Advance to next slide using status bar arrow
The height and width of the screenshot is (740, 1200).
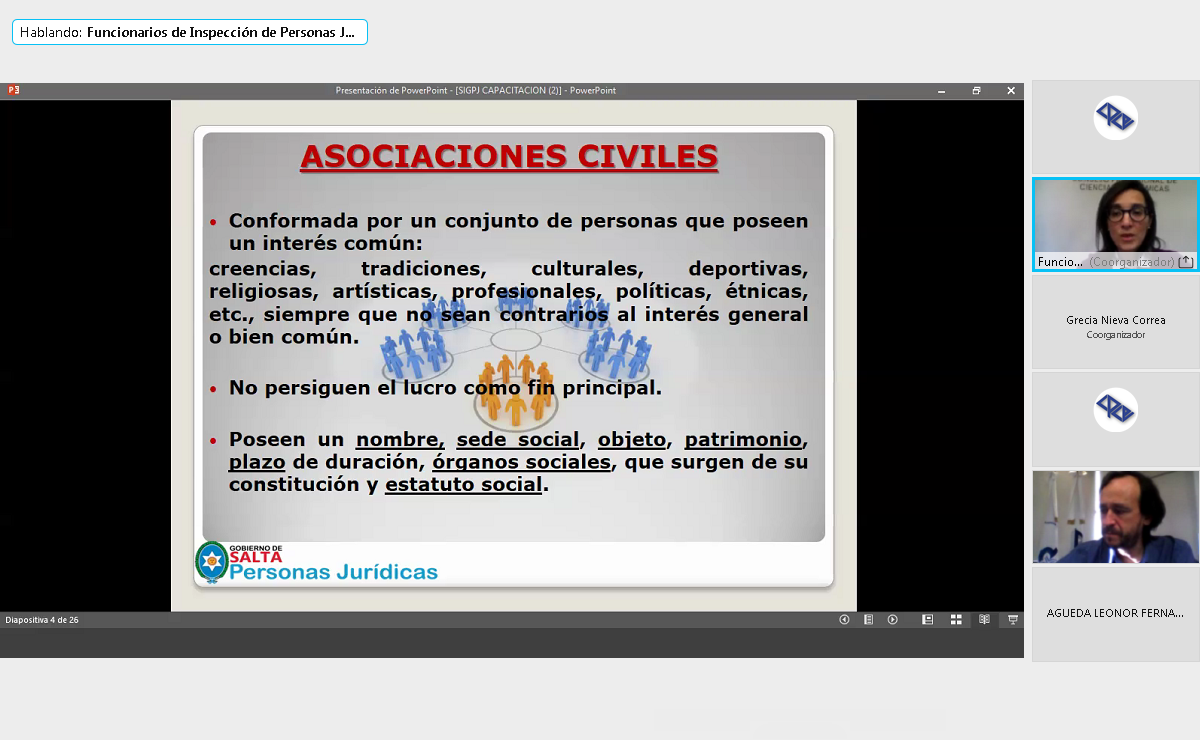(893, 620)
